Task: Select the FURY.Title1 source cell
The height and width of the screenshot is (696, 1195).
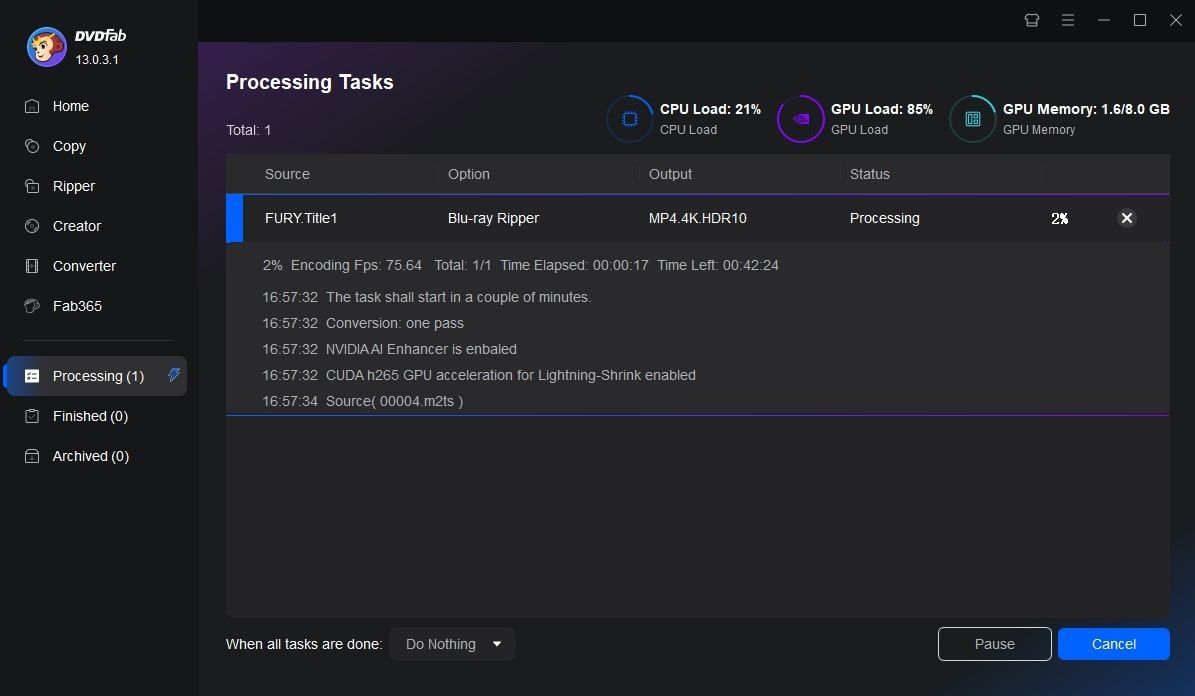Action: click(x=301, y=218)
